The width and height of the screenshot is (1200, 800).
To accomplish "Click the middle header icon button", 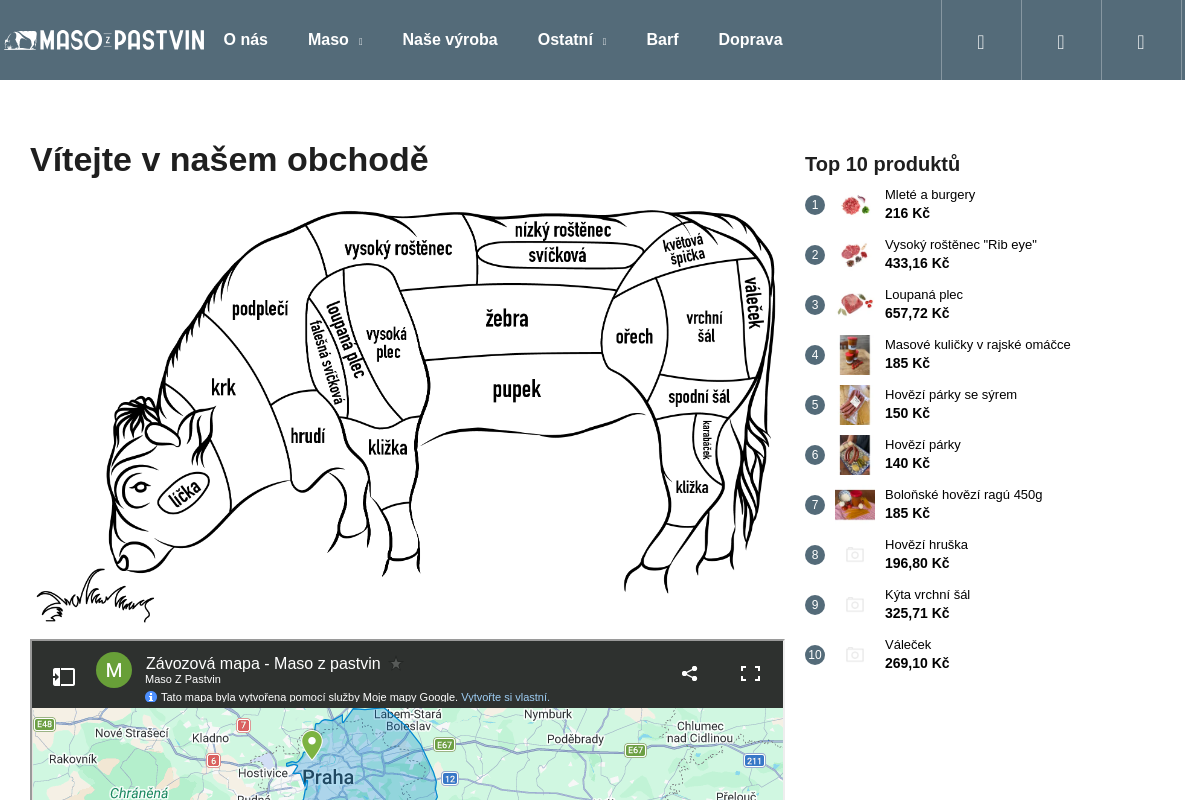I will [x=1061, y=40].
